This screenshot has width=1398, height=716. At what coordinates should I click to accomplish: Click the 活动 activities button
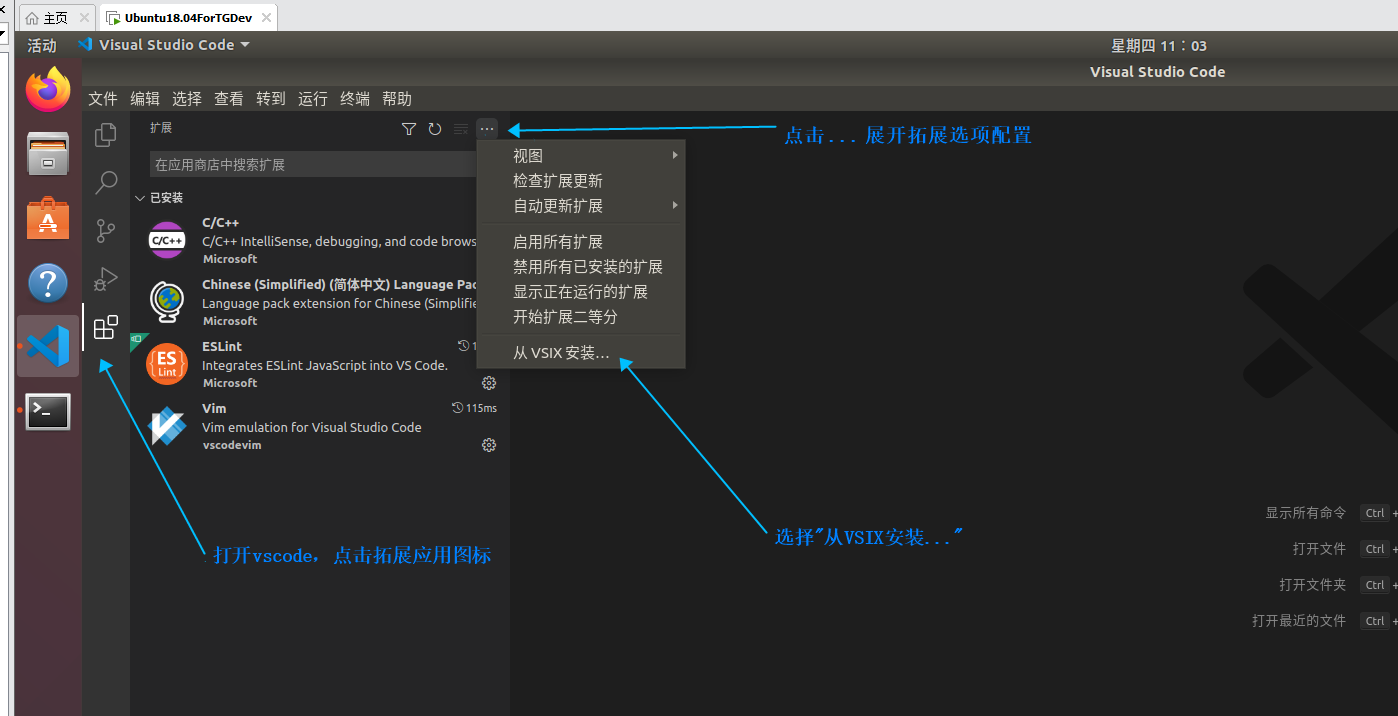point(42,45)
